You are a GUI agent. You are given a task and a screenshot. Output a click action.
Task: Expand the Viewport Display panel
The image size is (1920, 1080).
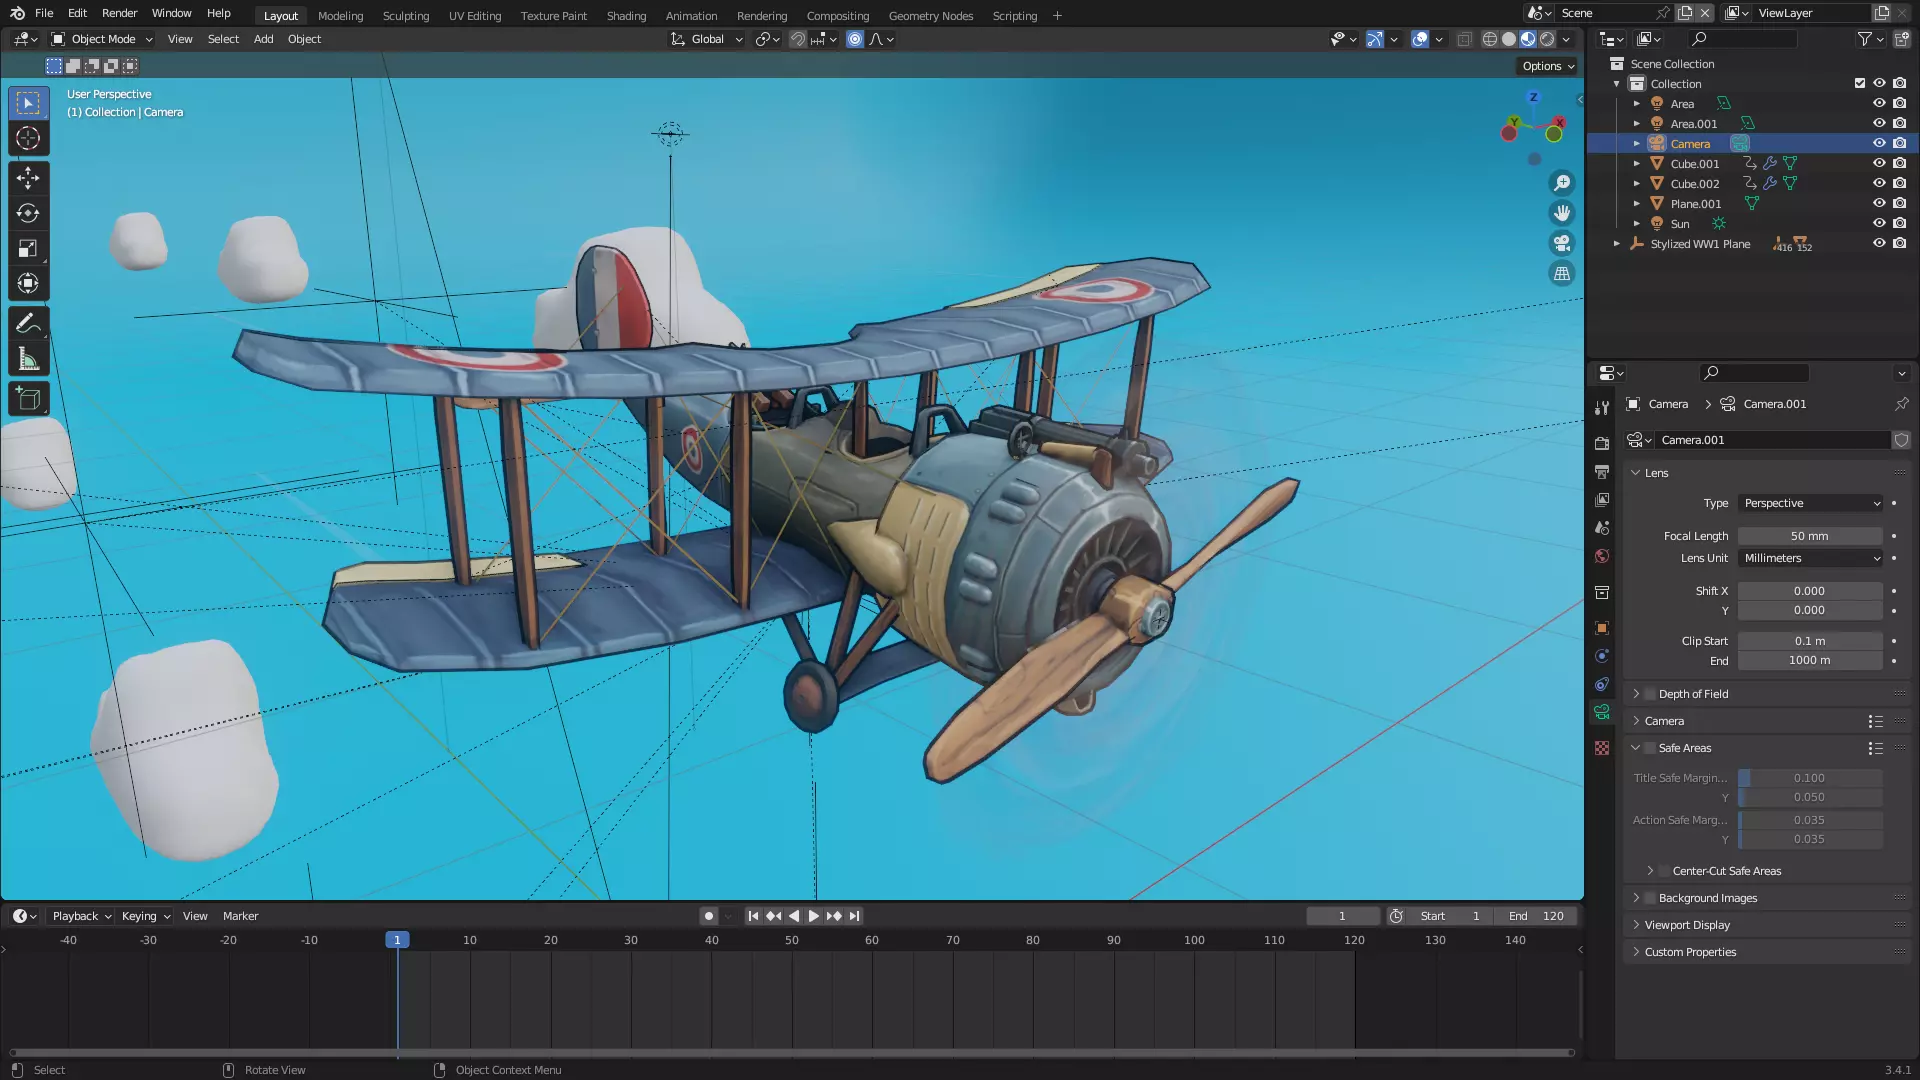pos(1687,925)
